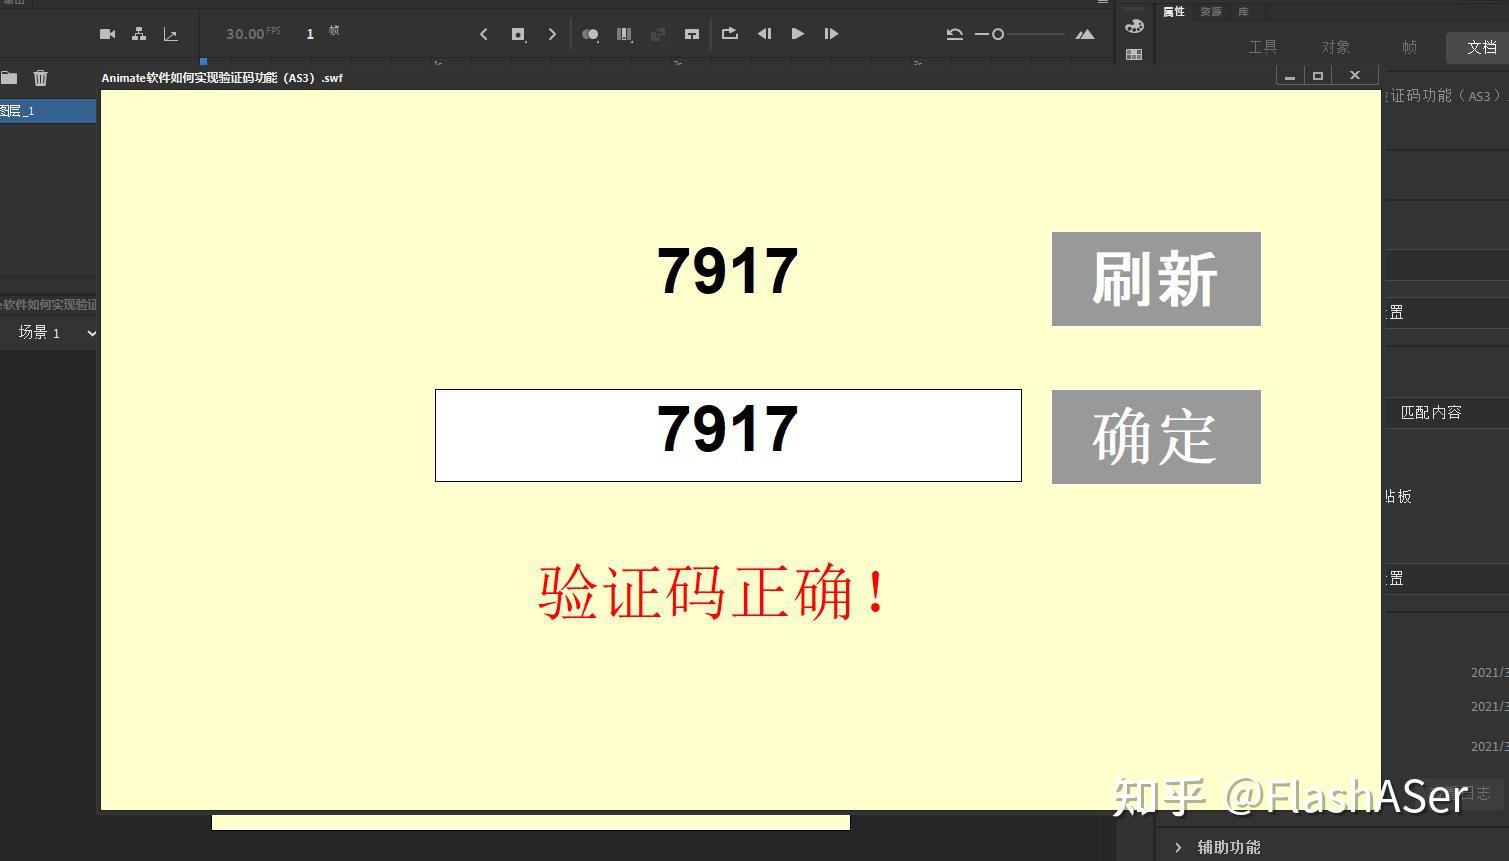This screenshot has height=861, width=1509.
Task: Click the previous keyframe arrow
Action: tap(484, 33)
